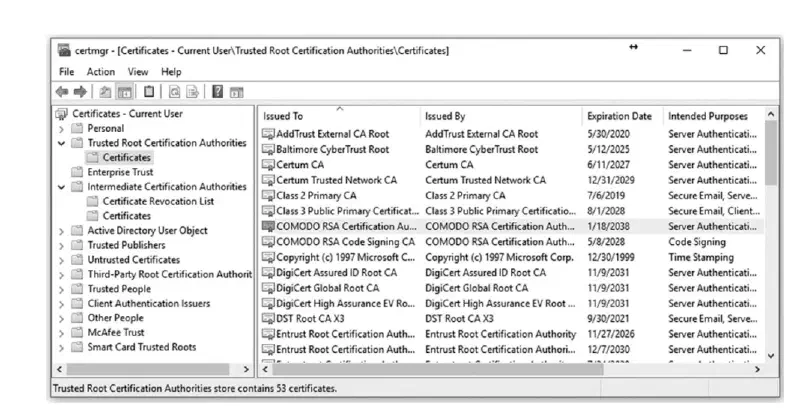800x412 pixels.
Task: Click the Certum CA certificate icon
Action: click(x=268, y=165)
